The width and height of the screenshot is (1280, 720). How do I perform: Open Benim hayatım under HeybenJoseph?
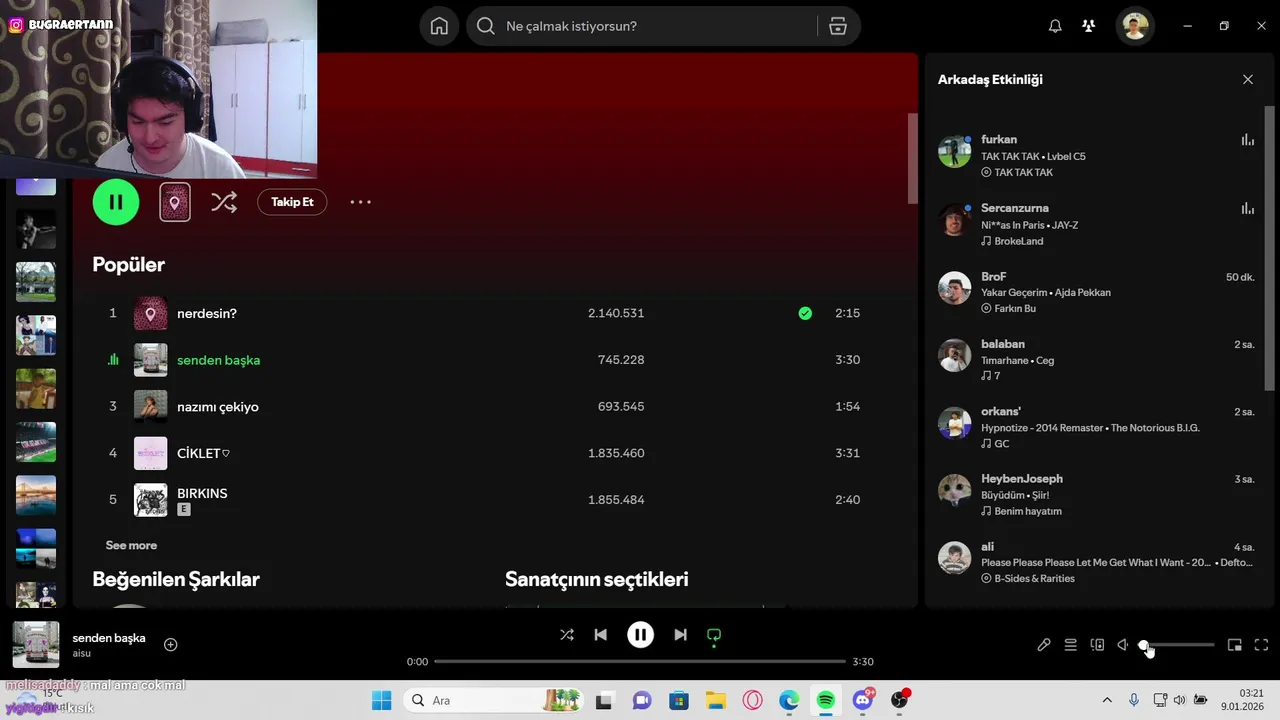tap(1027, 511)
